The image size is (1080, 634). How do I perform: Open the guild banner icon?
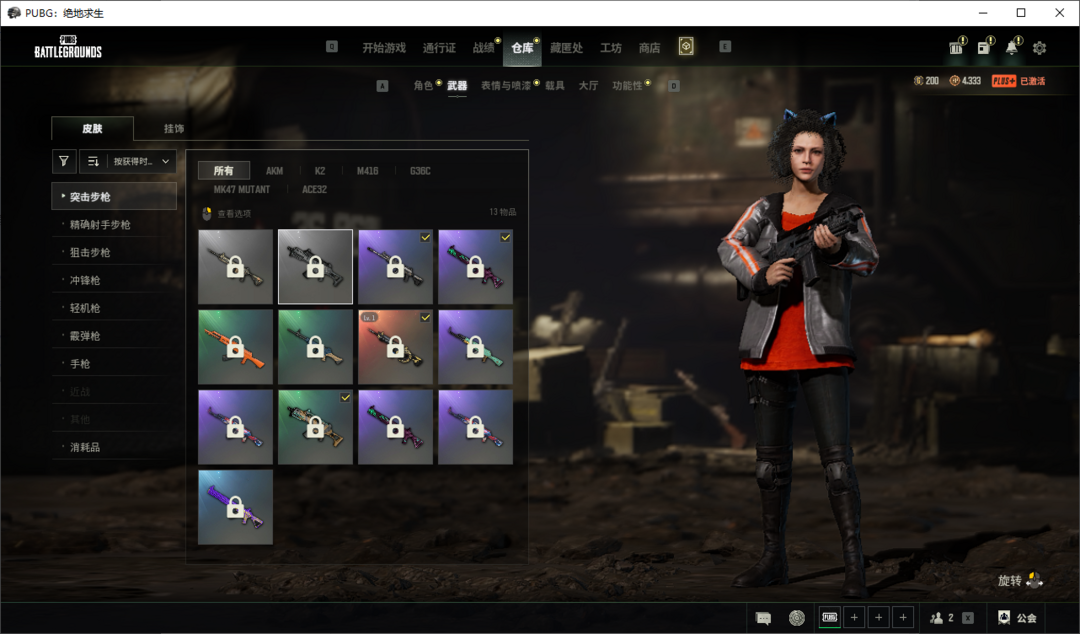pos(1004,617)
